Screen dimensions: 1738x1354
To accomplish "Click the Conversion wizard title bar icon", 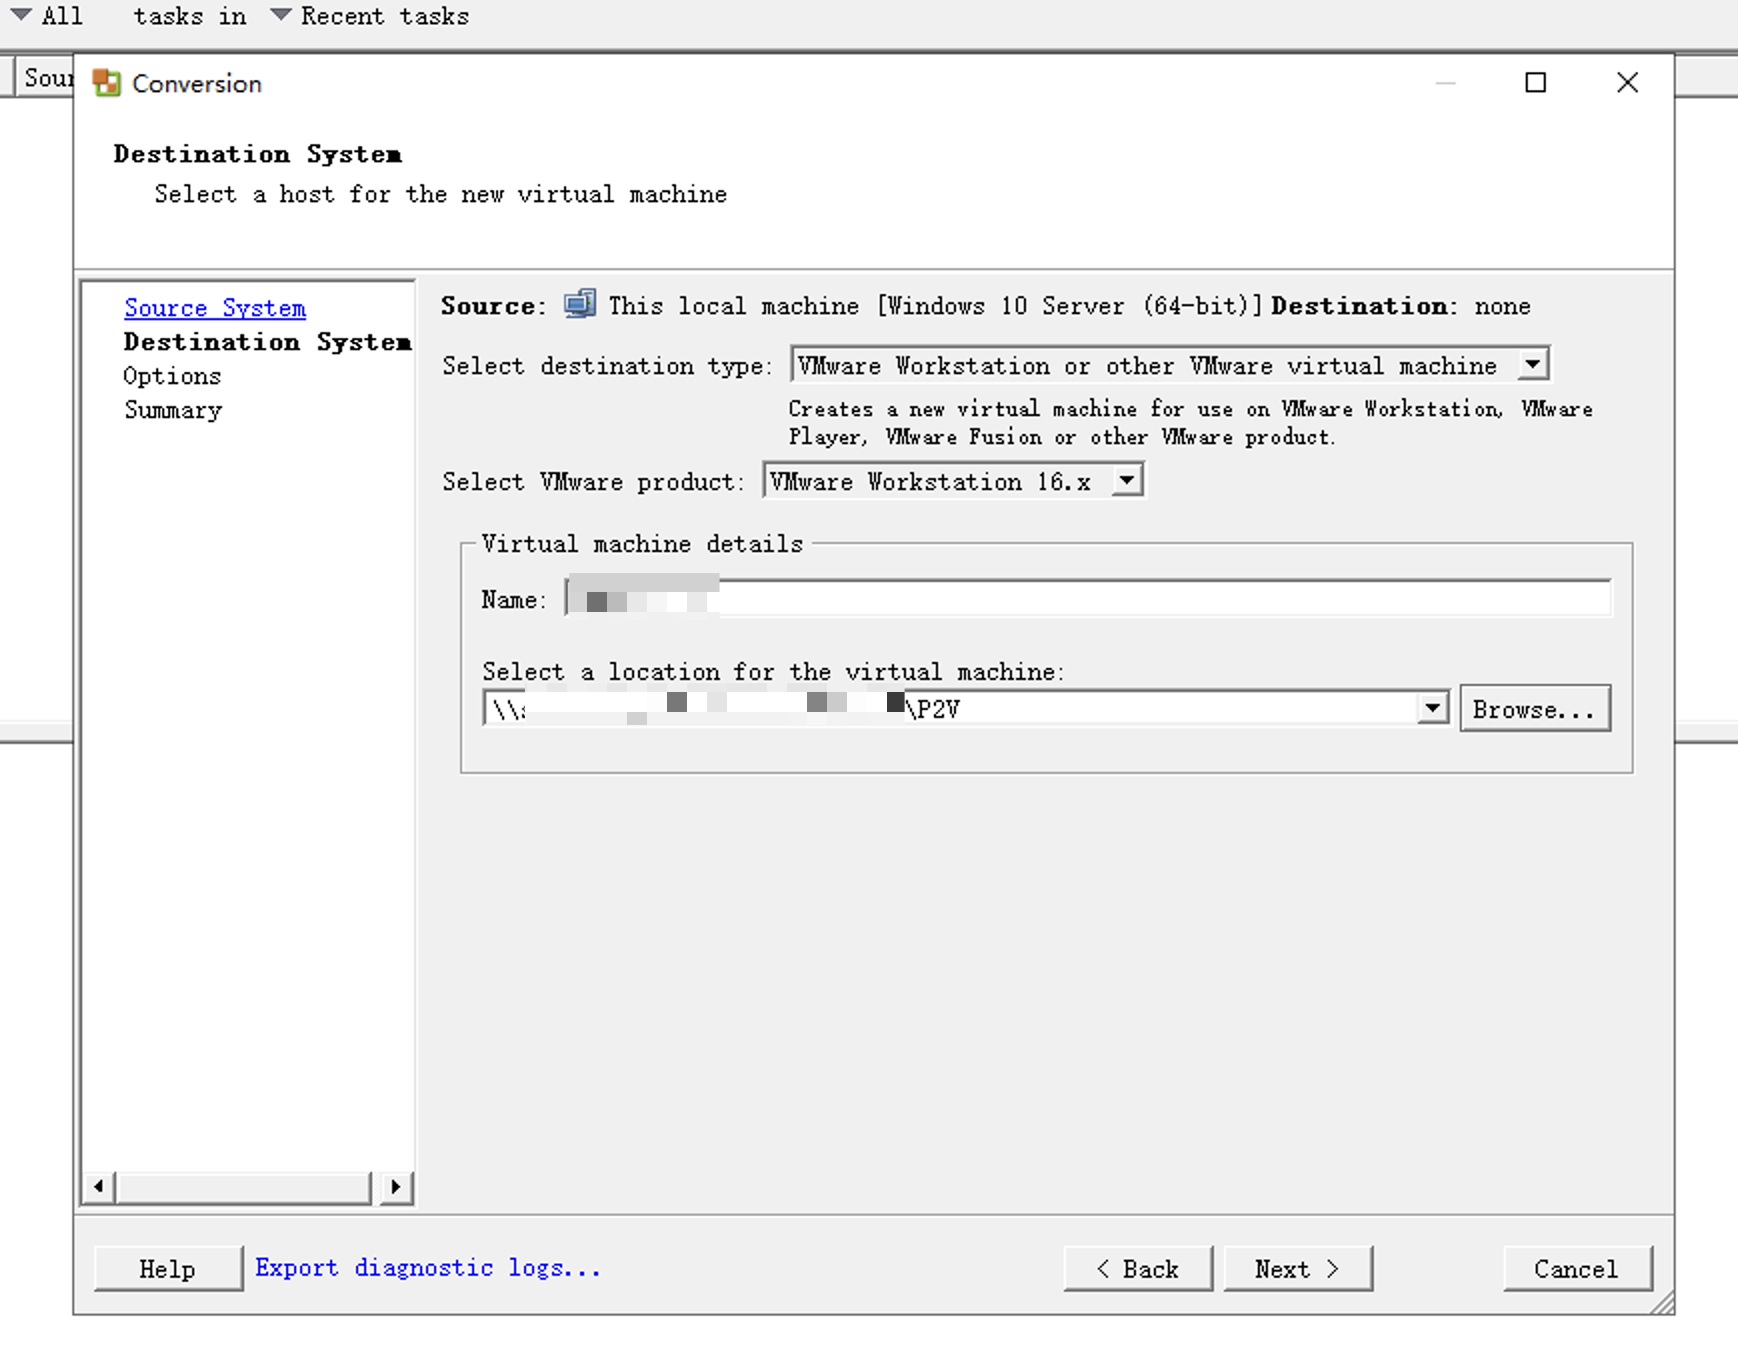I will coord(106,83).
